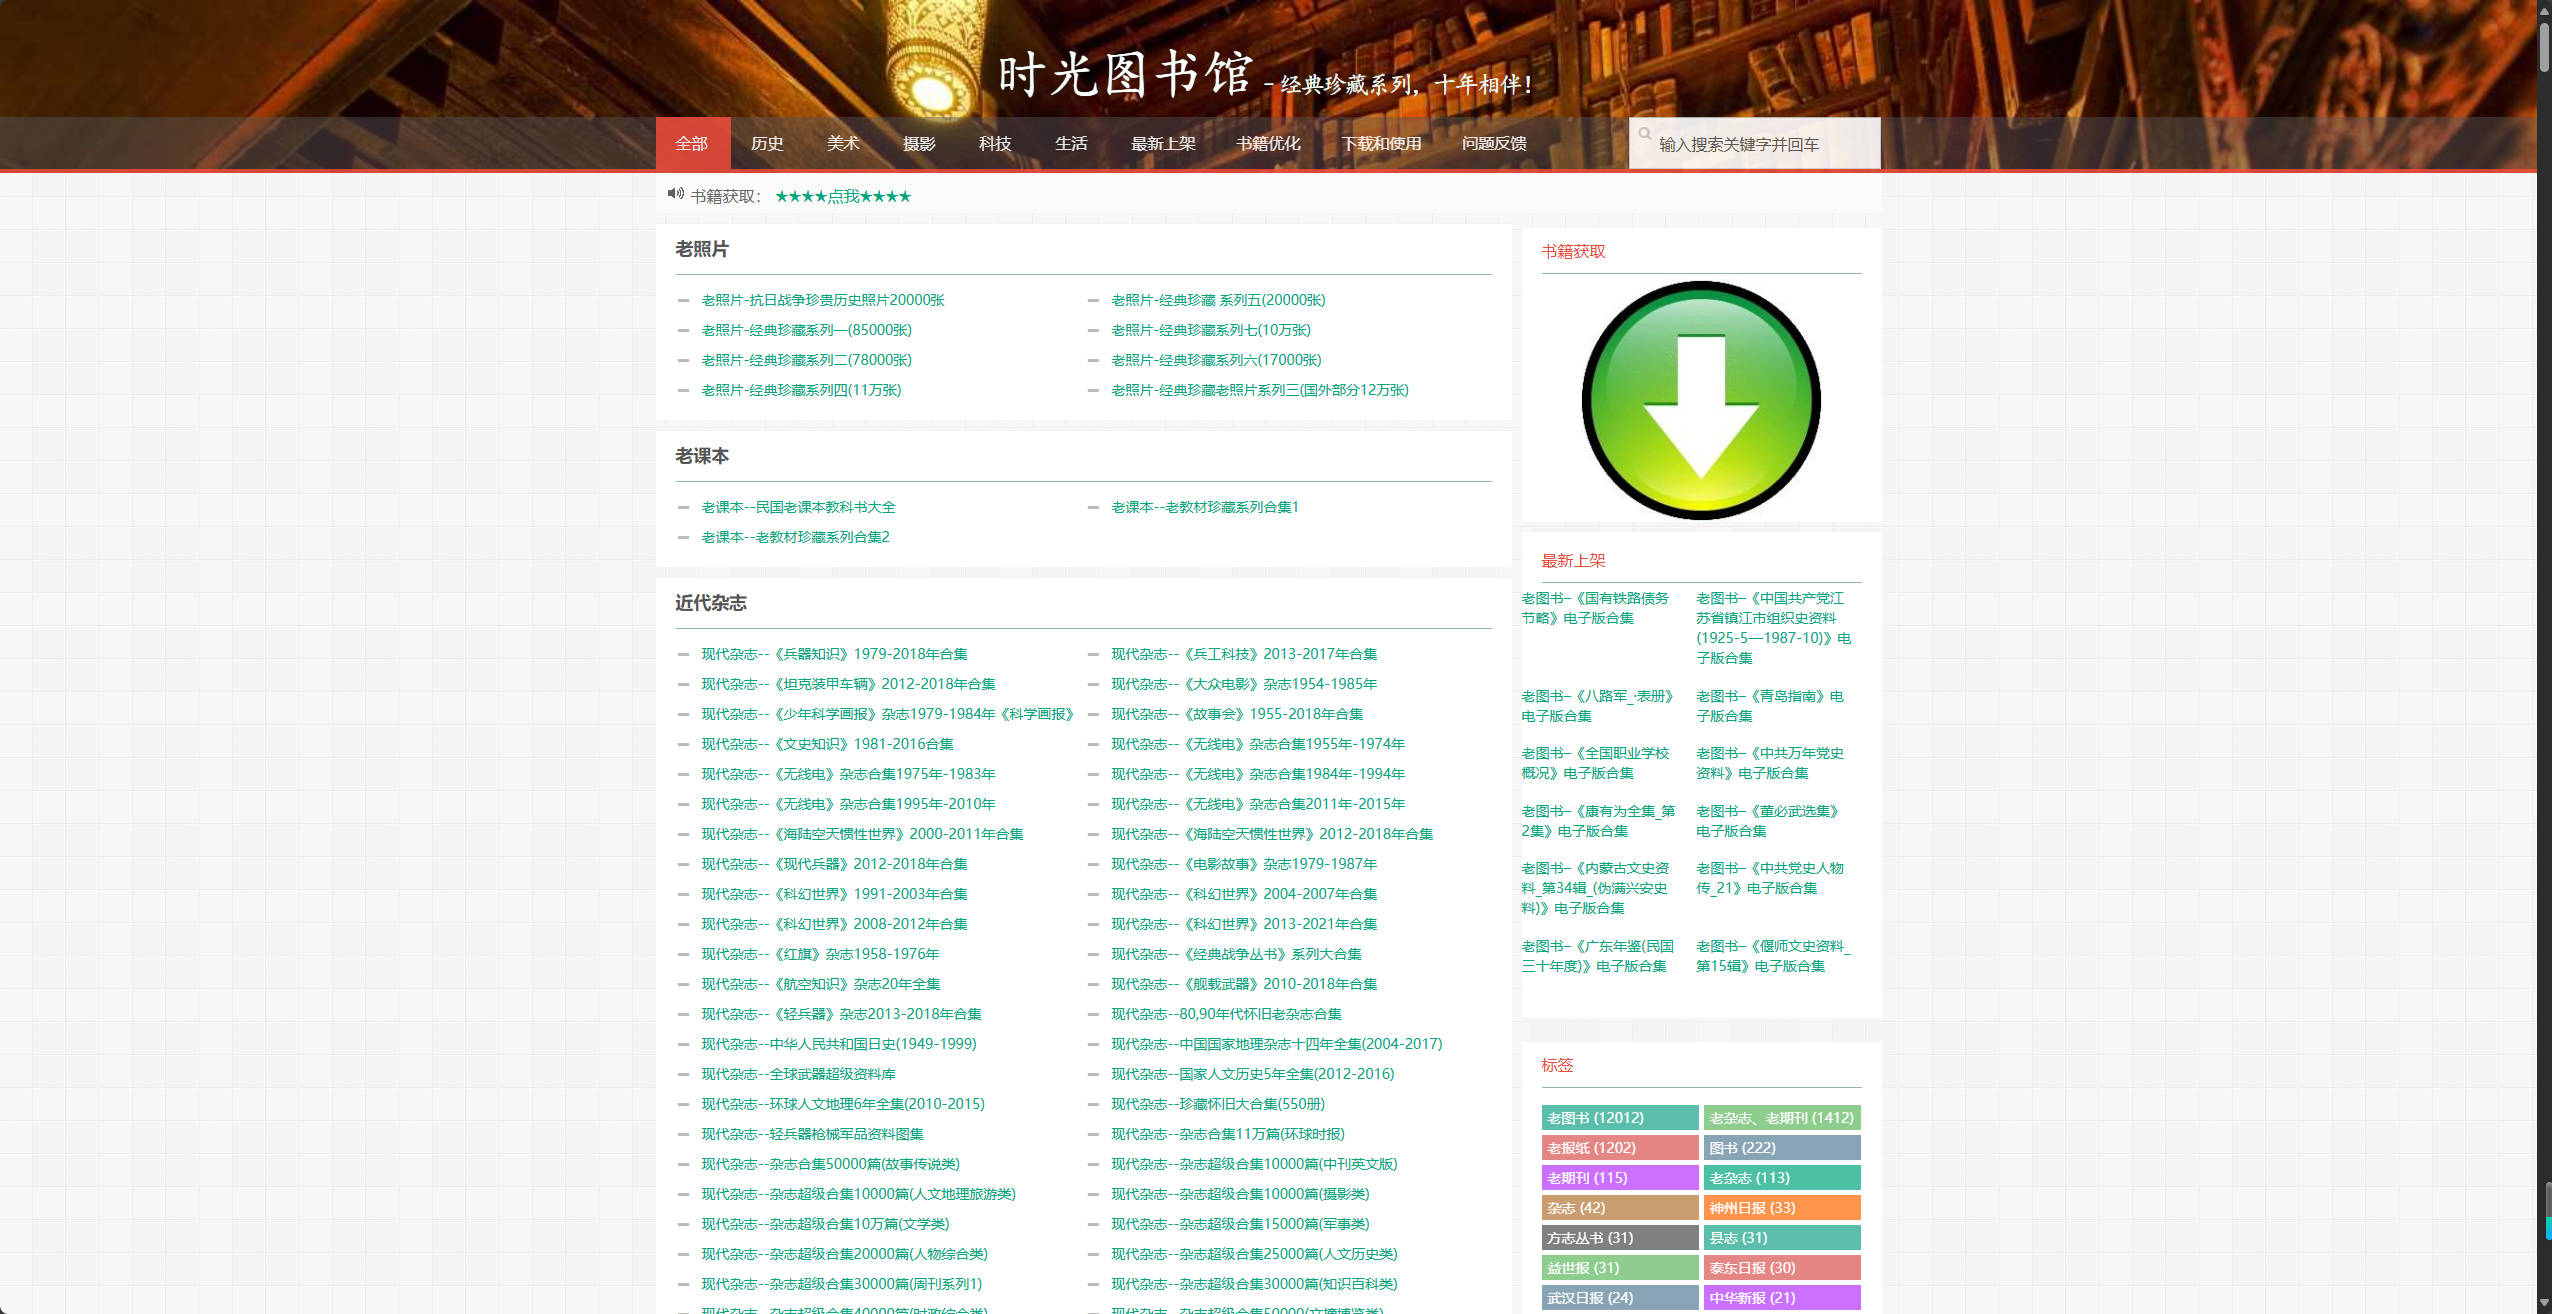Image resolution: width=2552 pixels, height=1314 pixels.
Task: Click the 中华新报 (21) tag
Action: pos(1782,1298)
